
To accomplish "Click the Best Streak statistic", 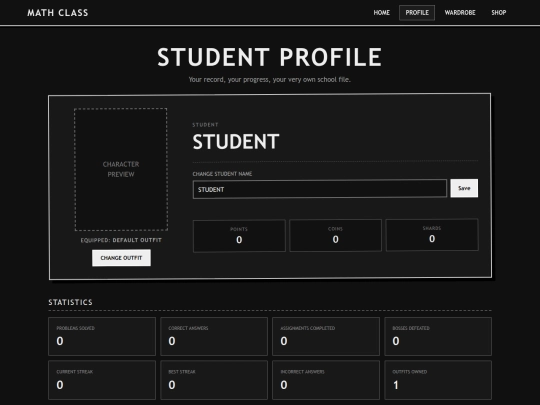I will coord(214,380).
